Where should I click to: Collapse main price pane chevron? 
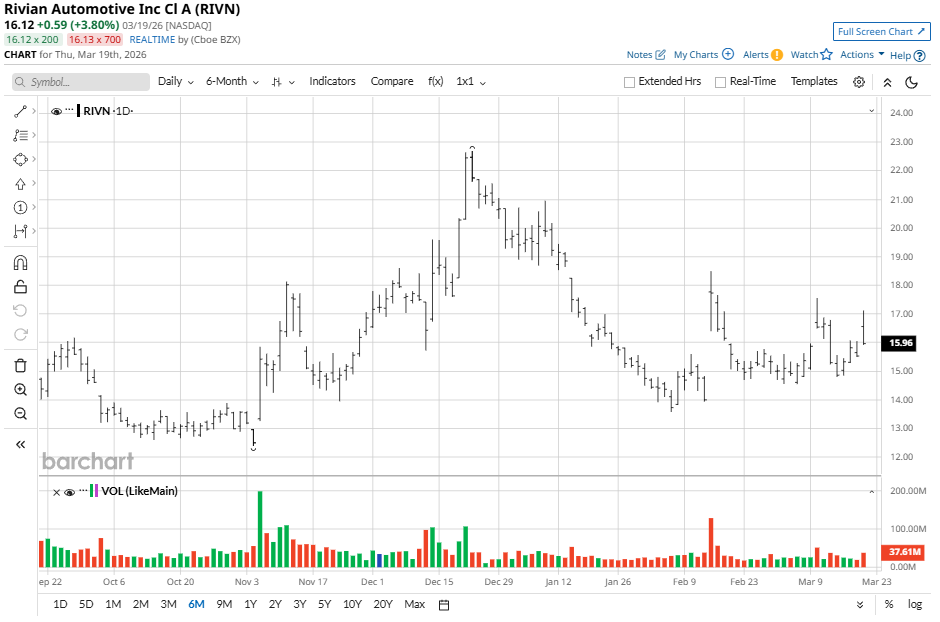(872, 111)
